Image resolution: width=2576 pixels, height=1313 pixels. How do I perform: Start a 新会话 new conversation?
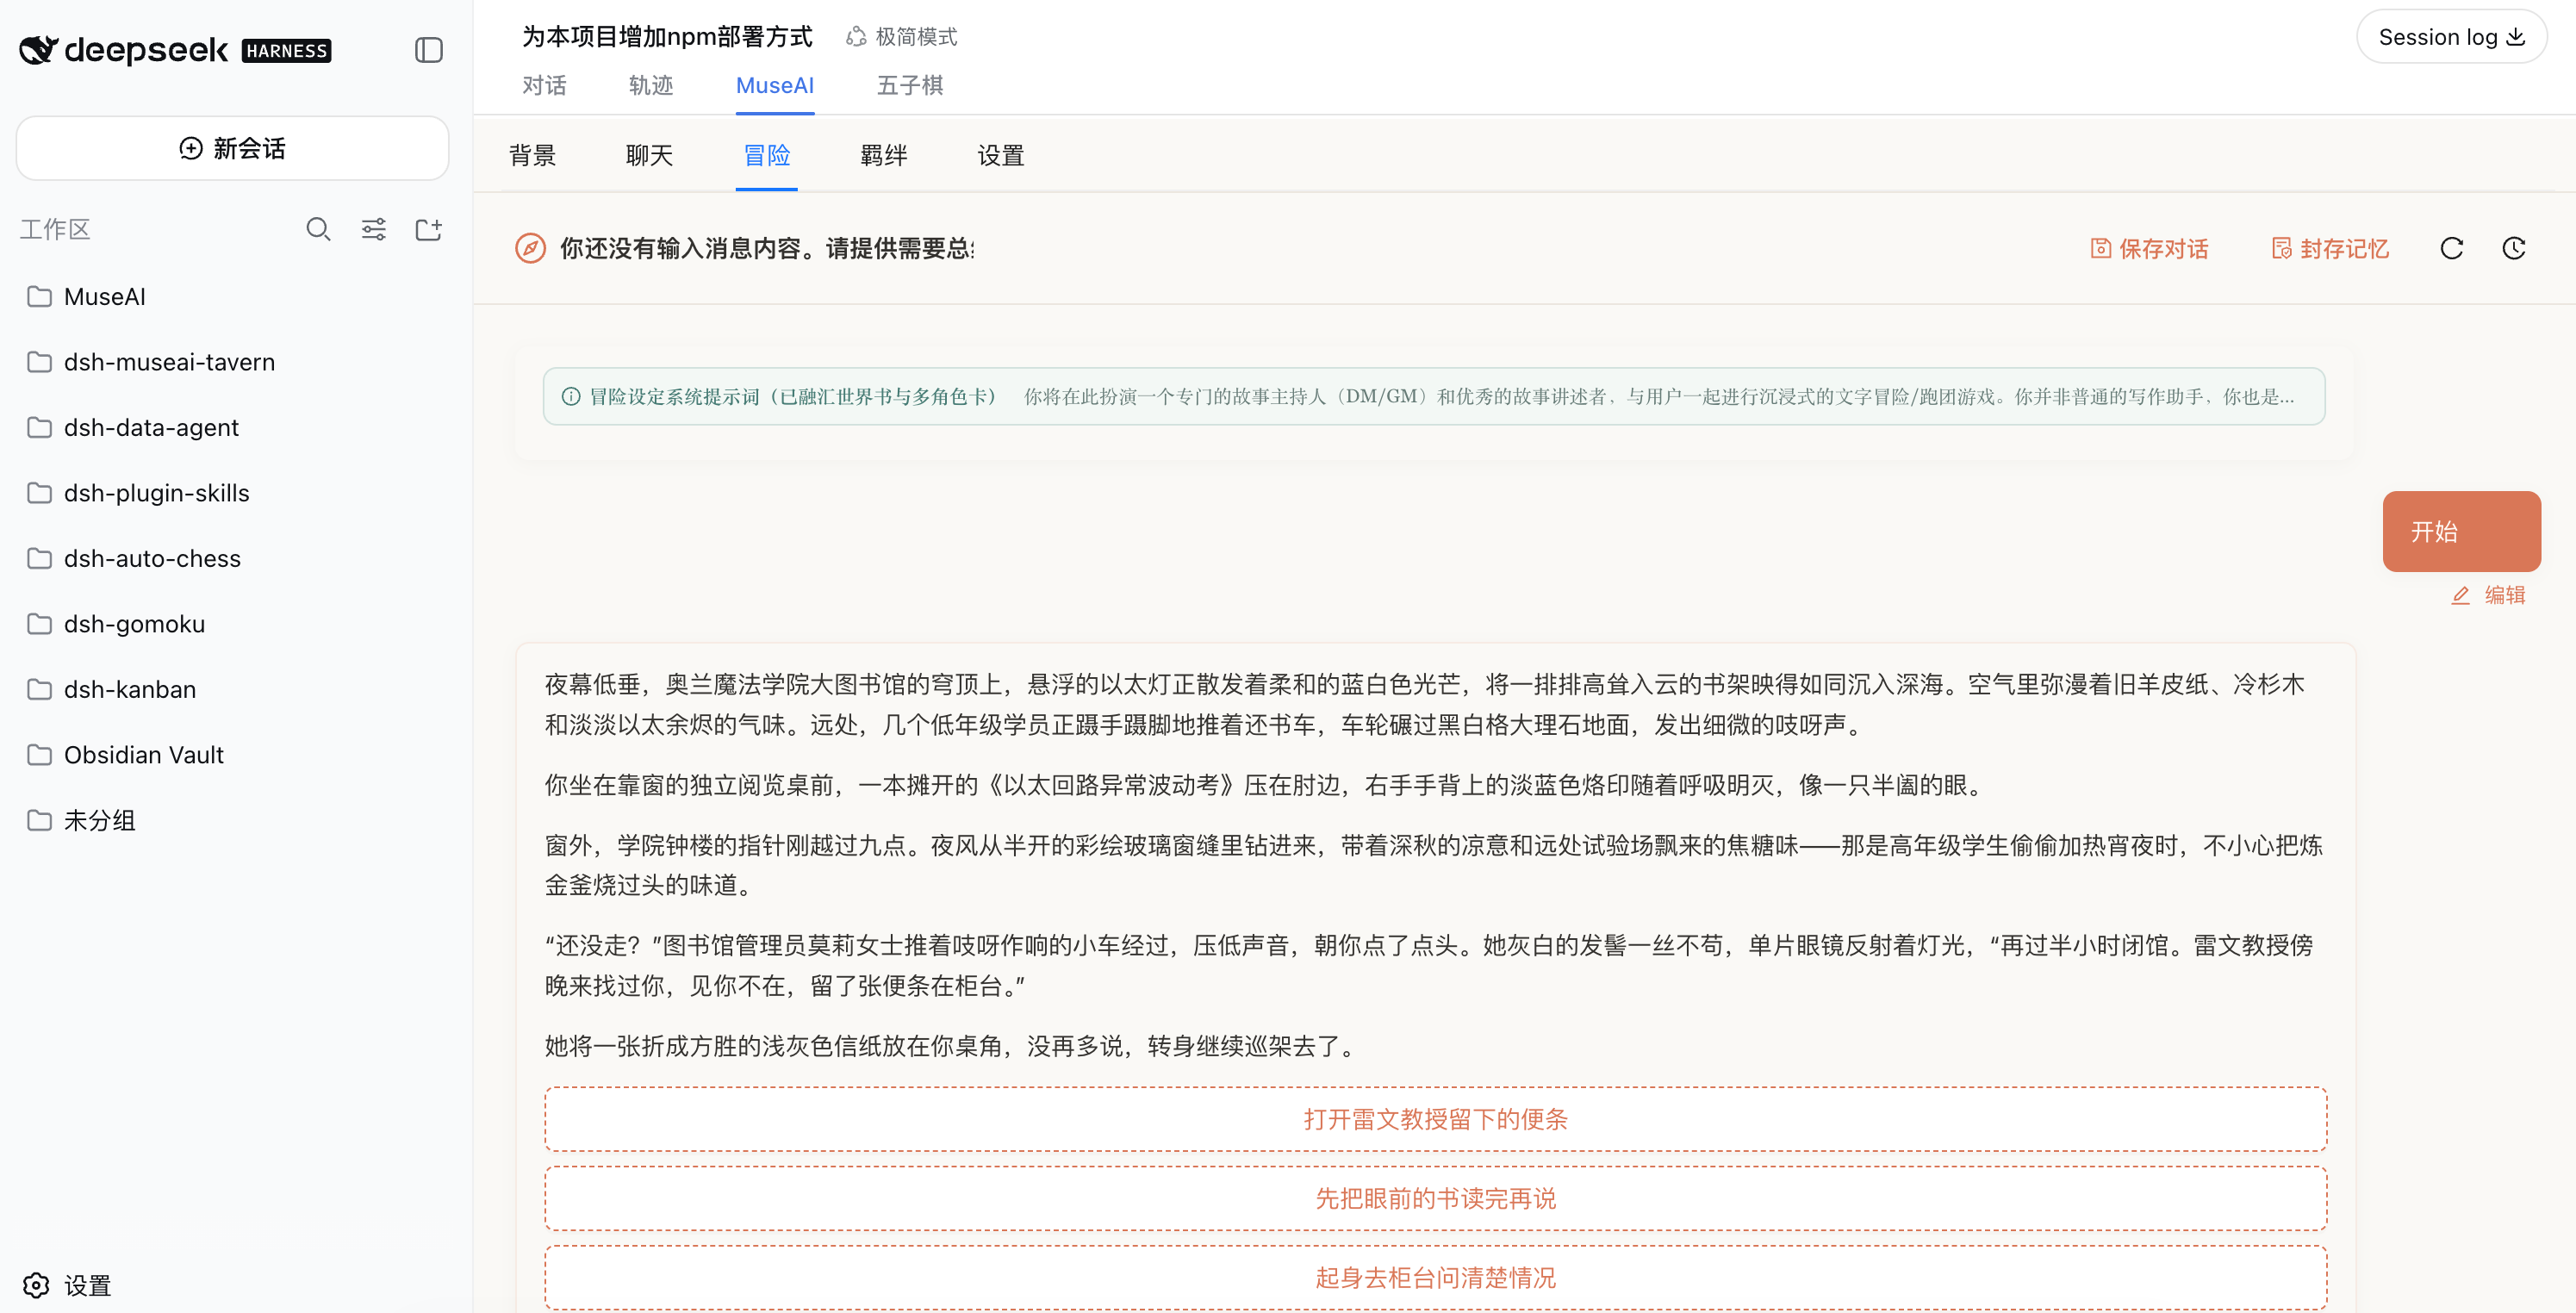[232, 148]
